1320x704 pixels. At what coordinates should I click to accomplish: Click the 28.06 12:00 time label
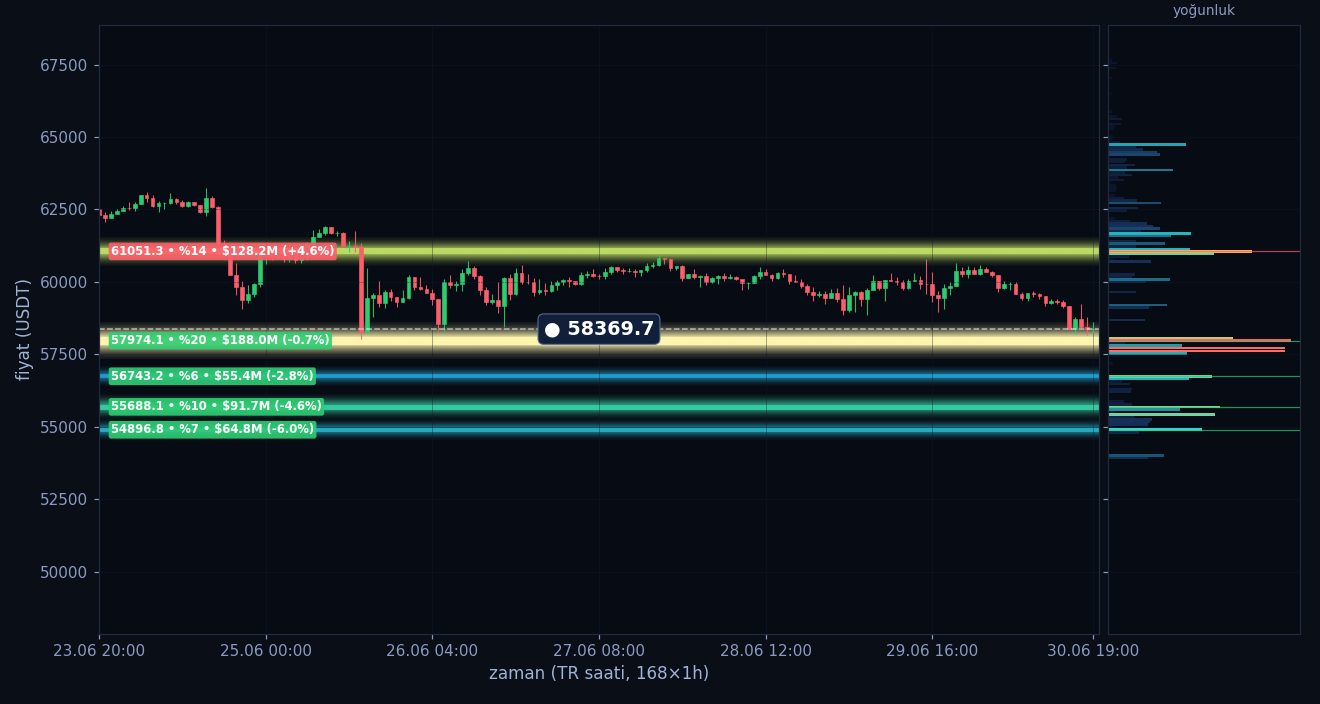[x=766, y=651]
